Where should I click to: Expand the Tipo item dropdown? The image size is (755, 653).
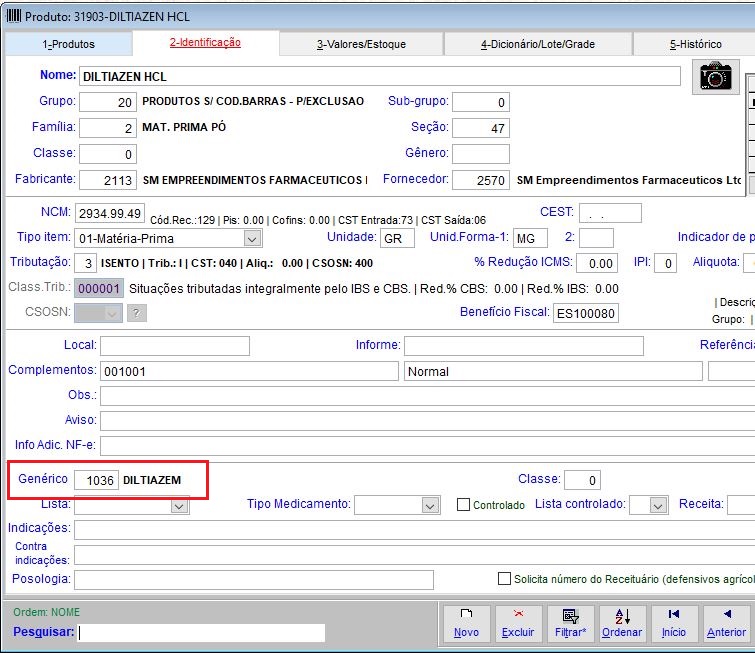click(x=252, y=238)
